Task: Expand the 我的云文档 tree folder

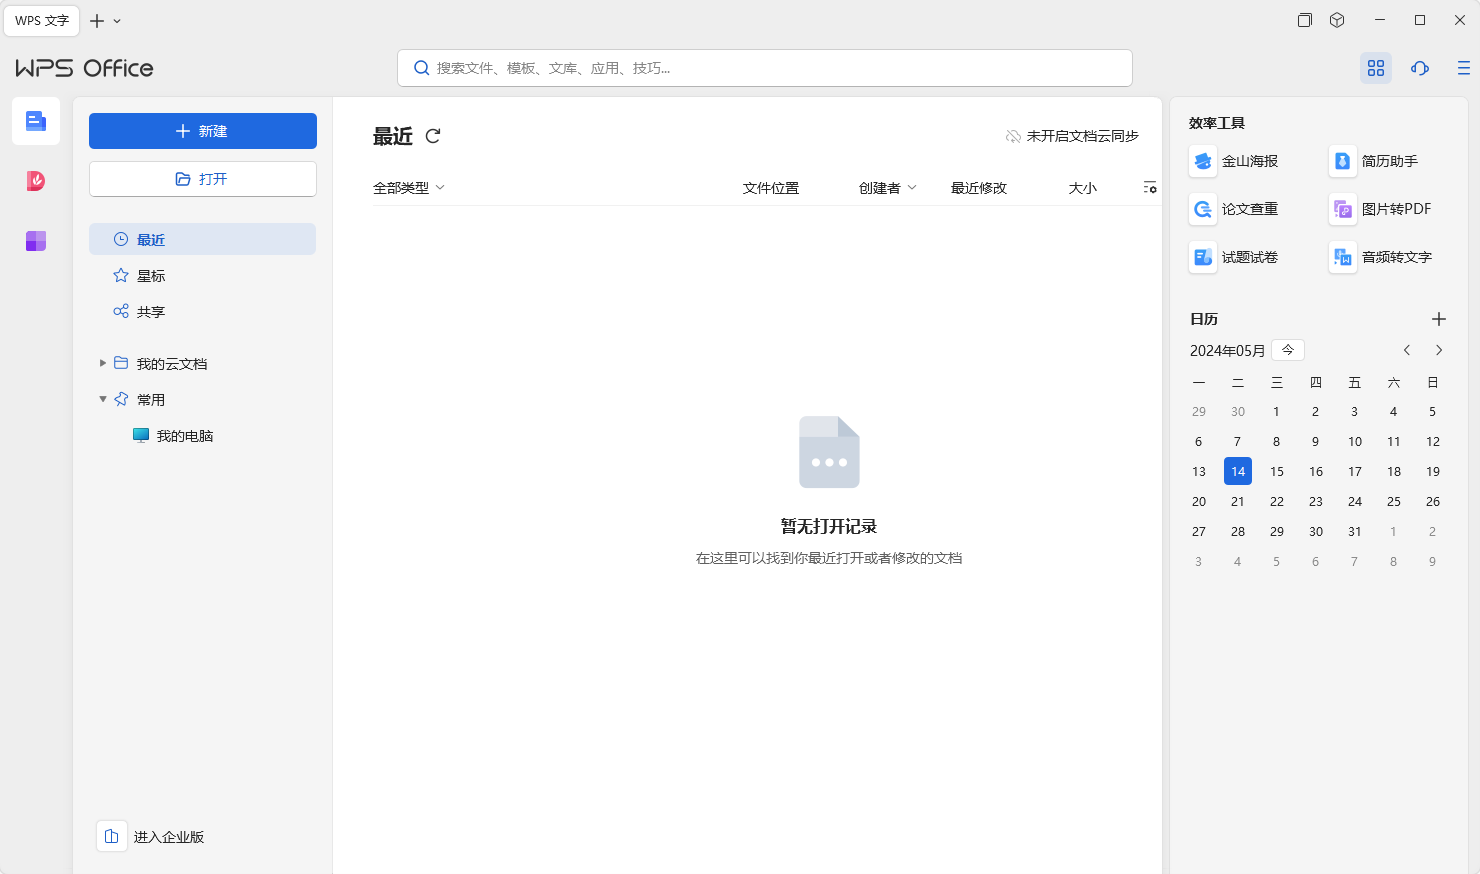Action: click(103, 363)
